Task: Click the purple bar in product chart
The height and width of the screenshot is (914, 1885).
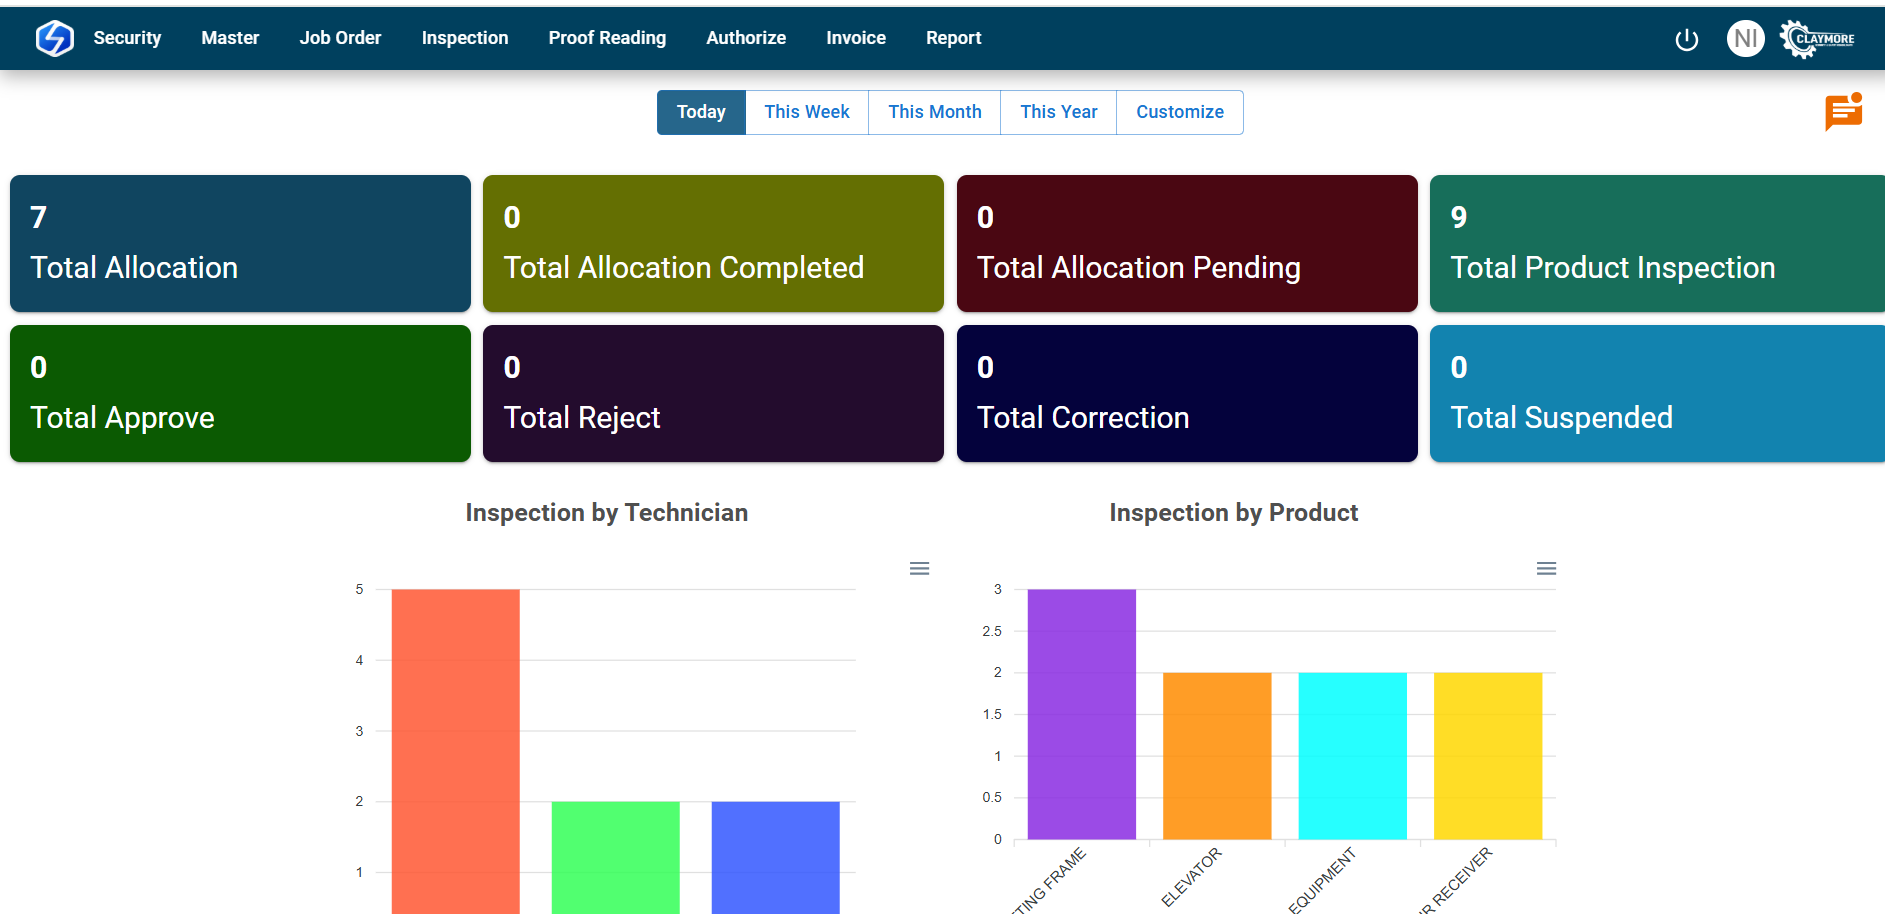Action: [1081, 714]
